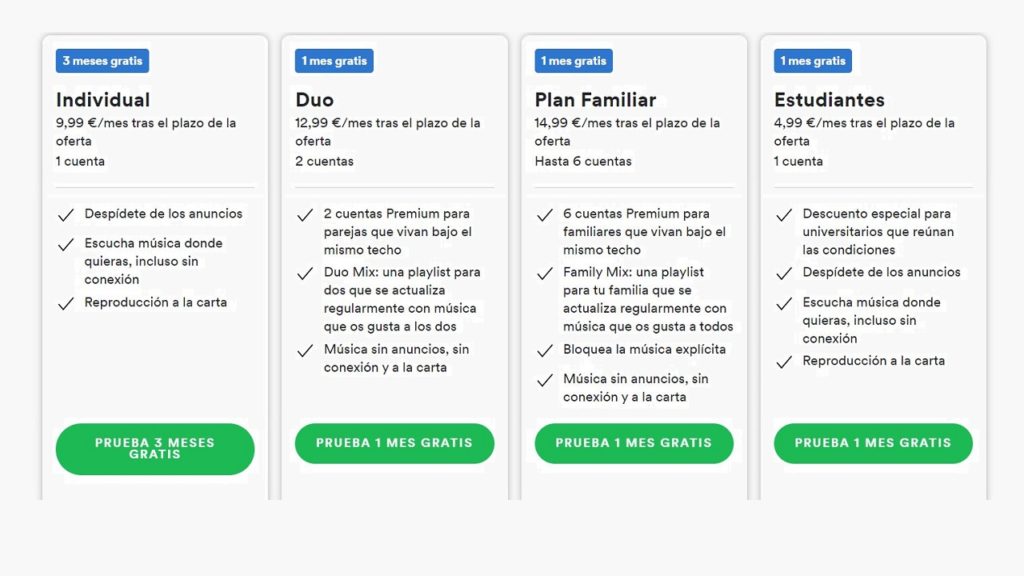Check "Música sin anuncios" item in Duo

click(x=306, y=350)
